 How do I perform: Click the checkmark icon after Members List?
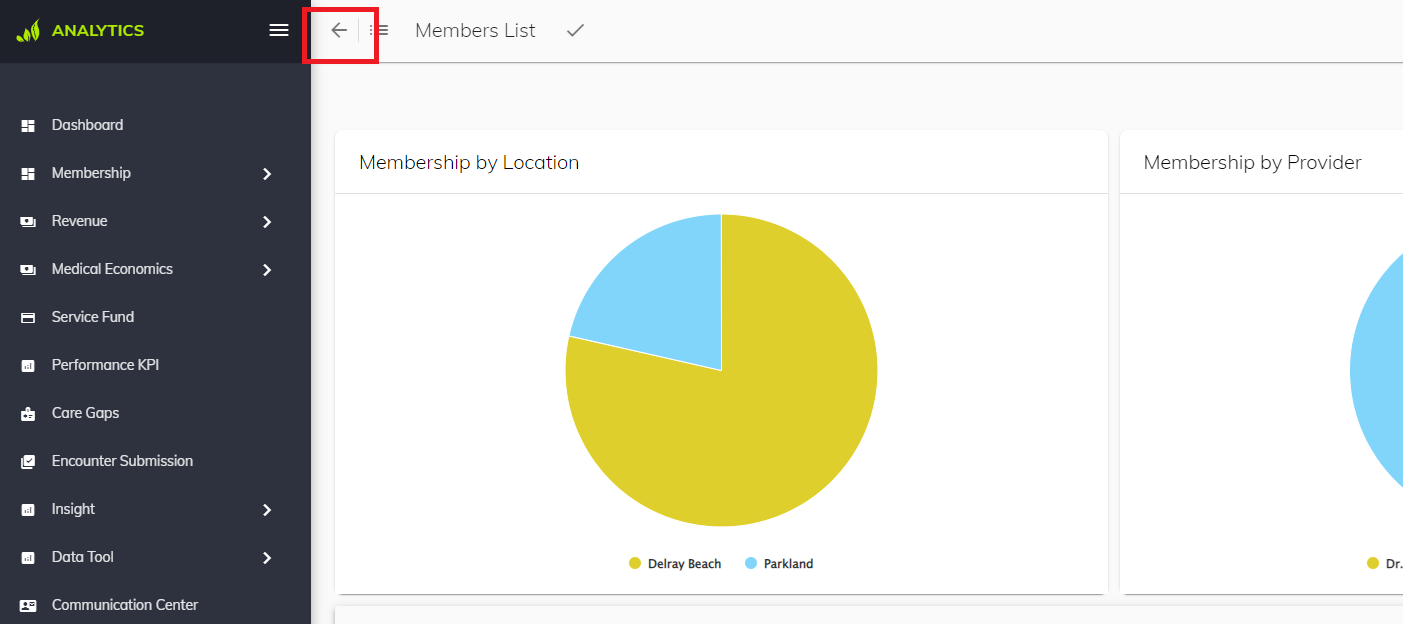(575, 30)
